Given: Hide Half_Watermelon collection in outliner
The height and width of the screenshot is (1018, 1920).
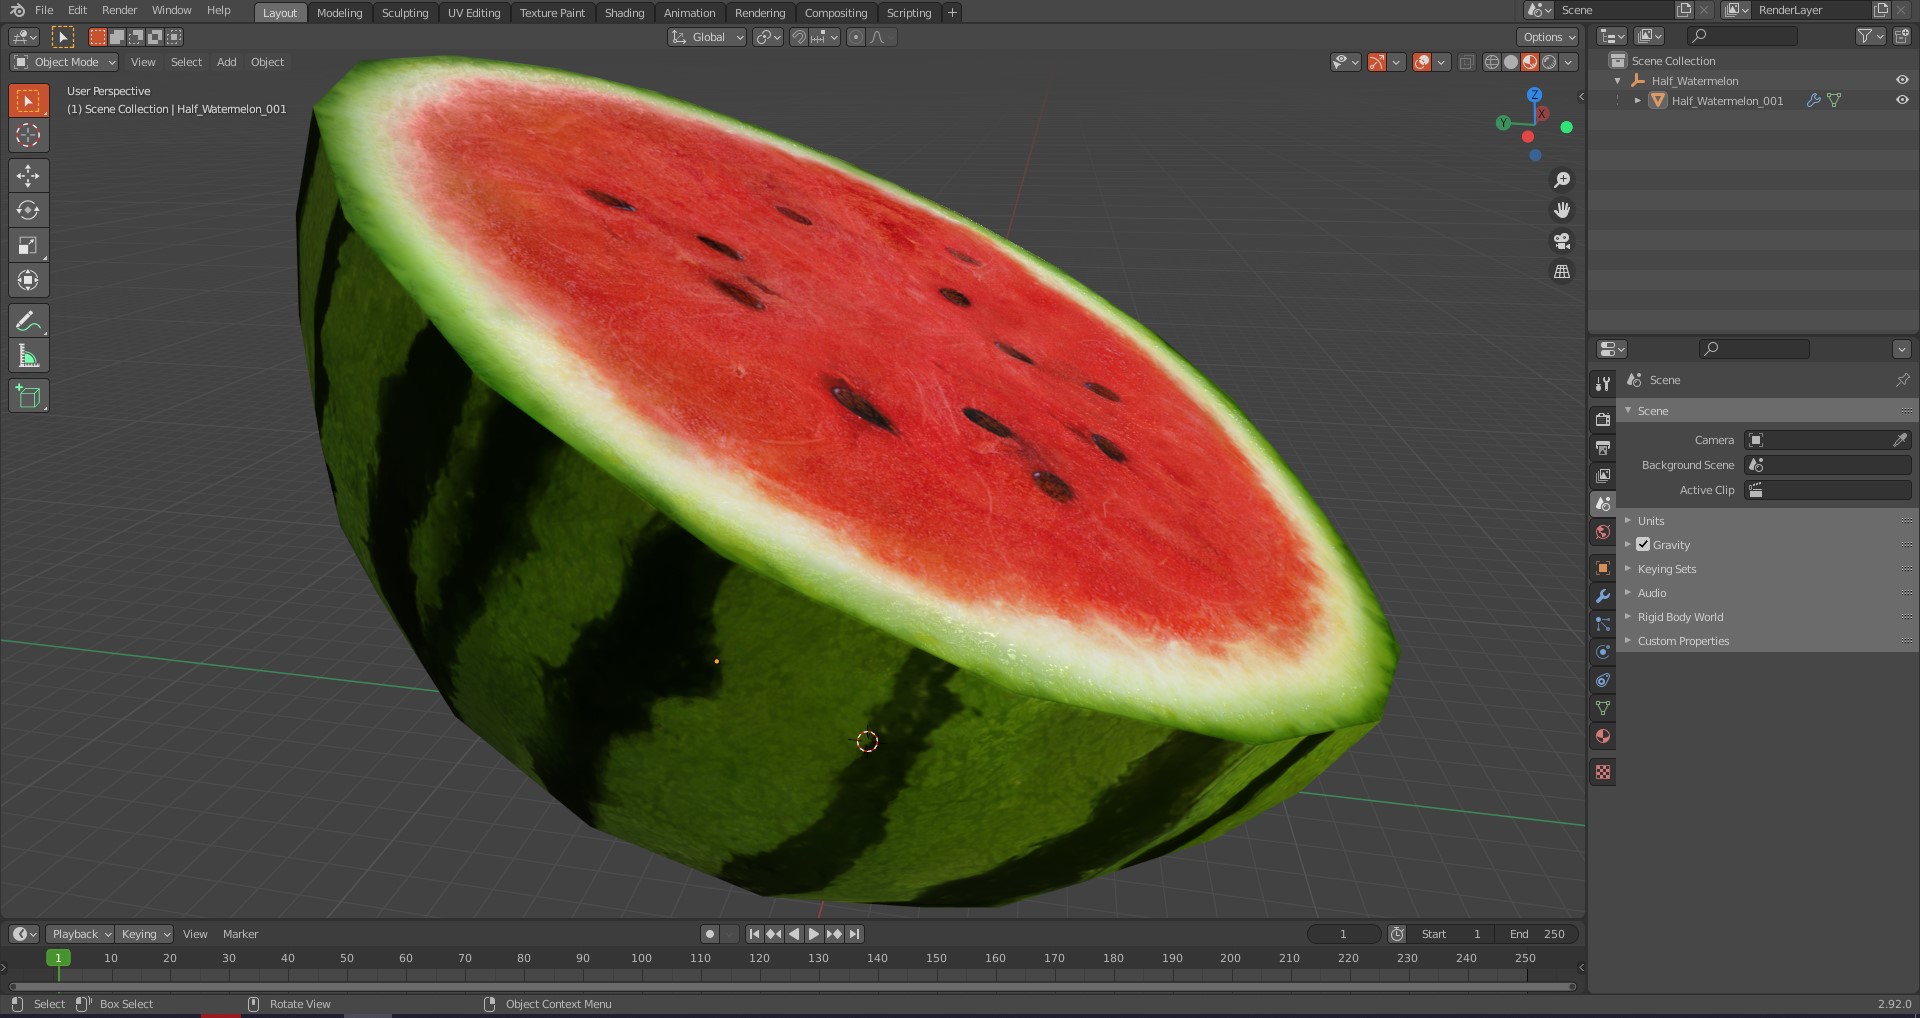Looking at the screenshot, I should (1902, 80).
